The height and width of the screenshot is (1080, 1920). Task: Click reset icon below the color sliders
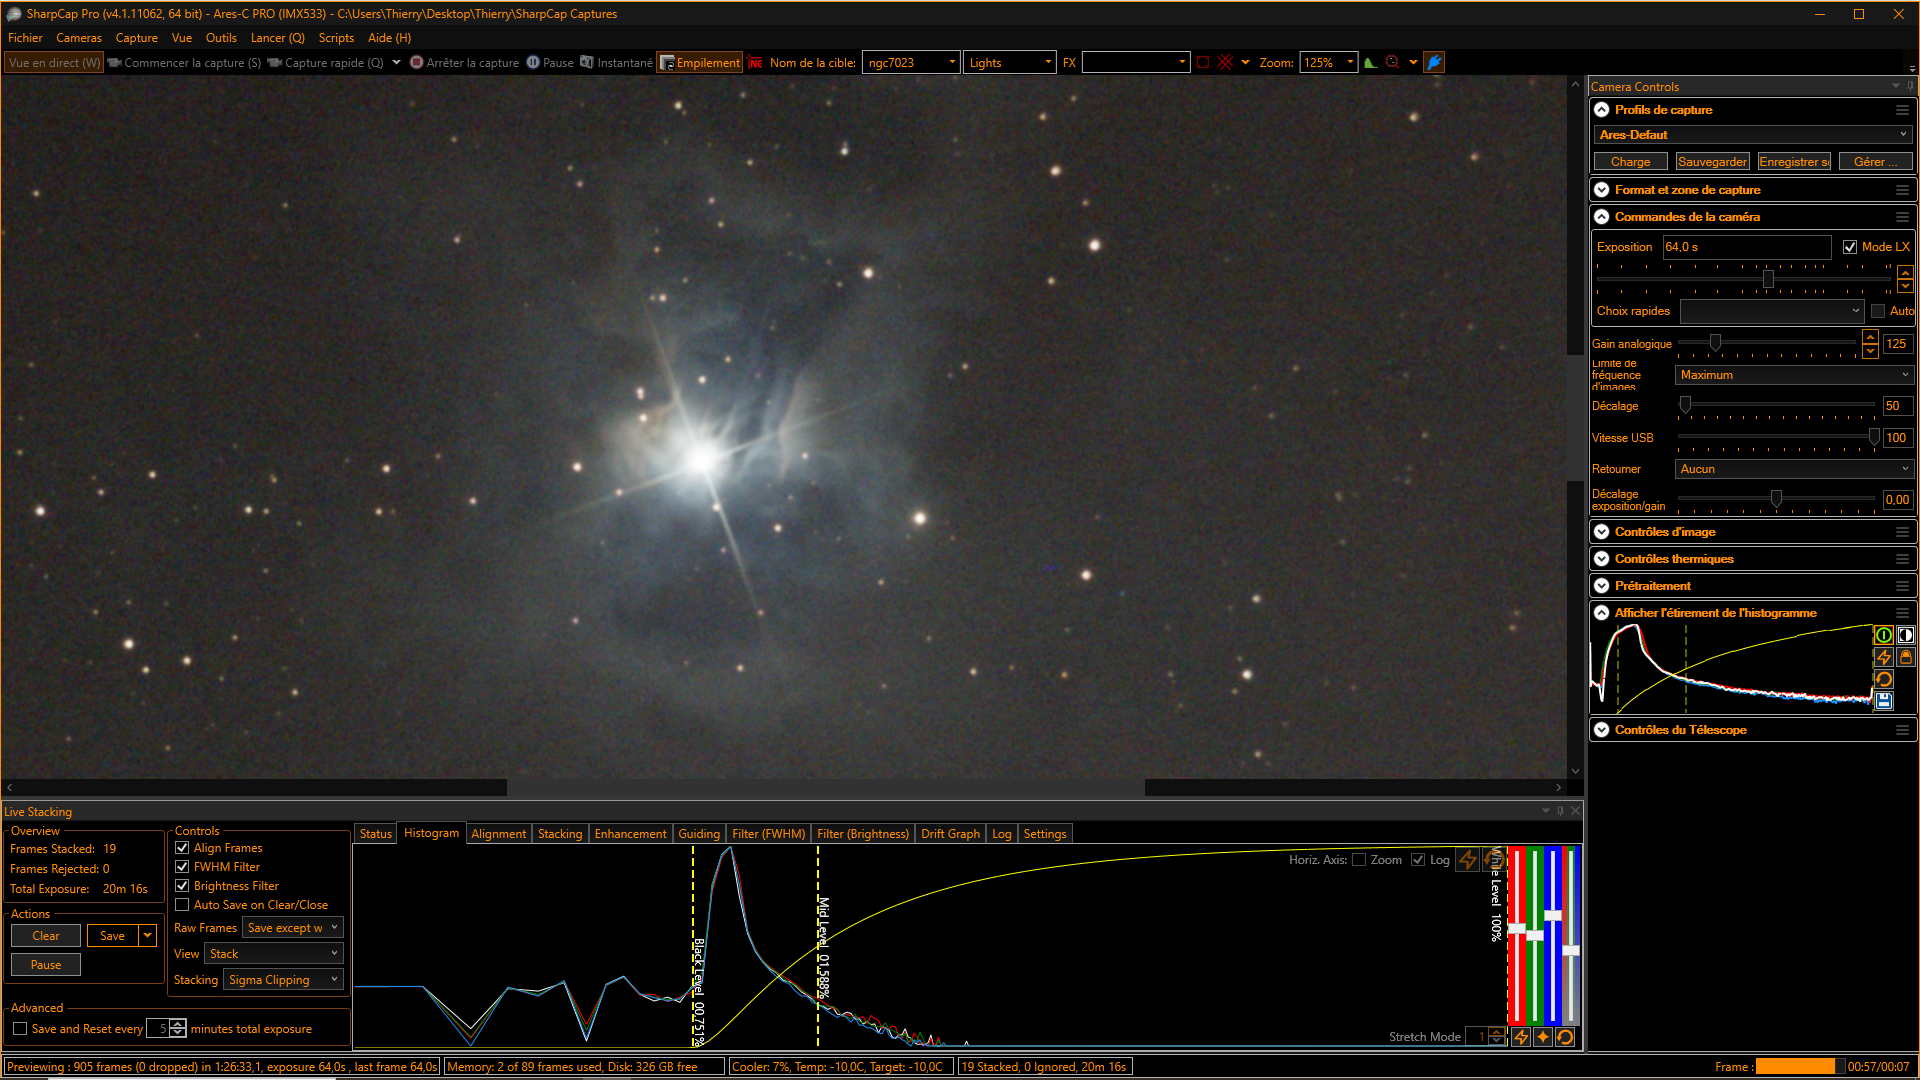[1565, 1037]
